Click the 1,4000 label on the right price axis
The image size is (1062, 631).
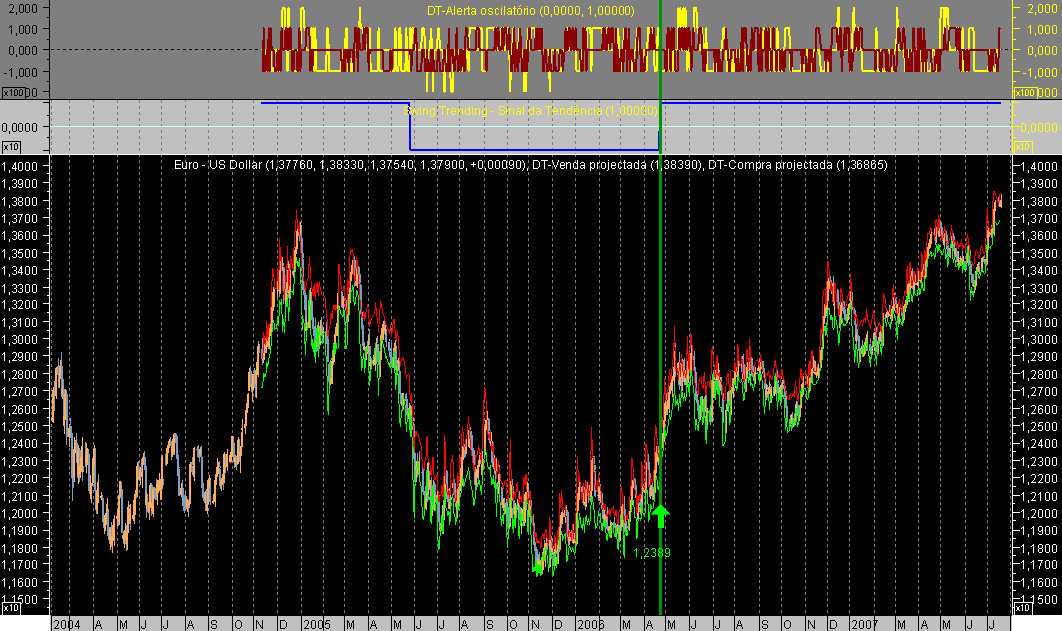click(x=1041, y=166)
